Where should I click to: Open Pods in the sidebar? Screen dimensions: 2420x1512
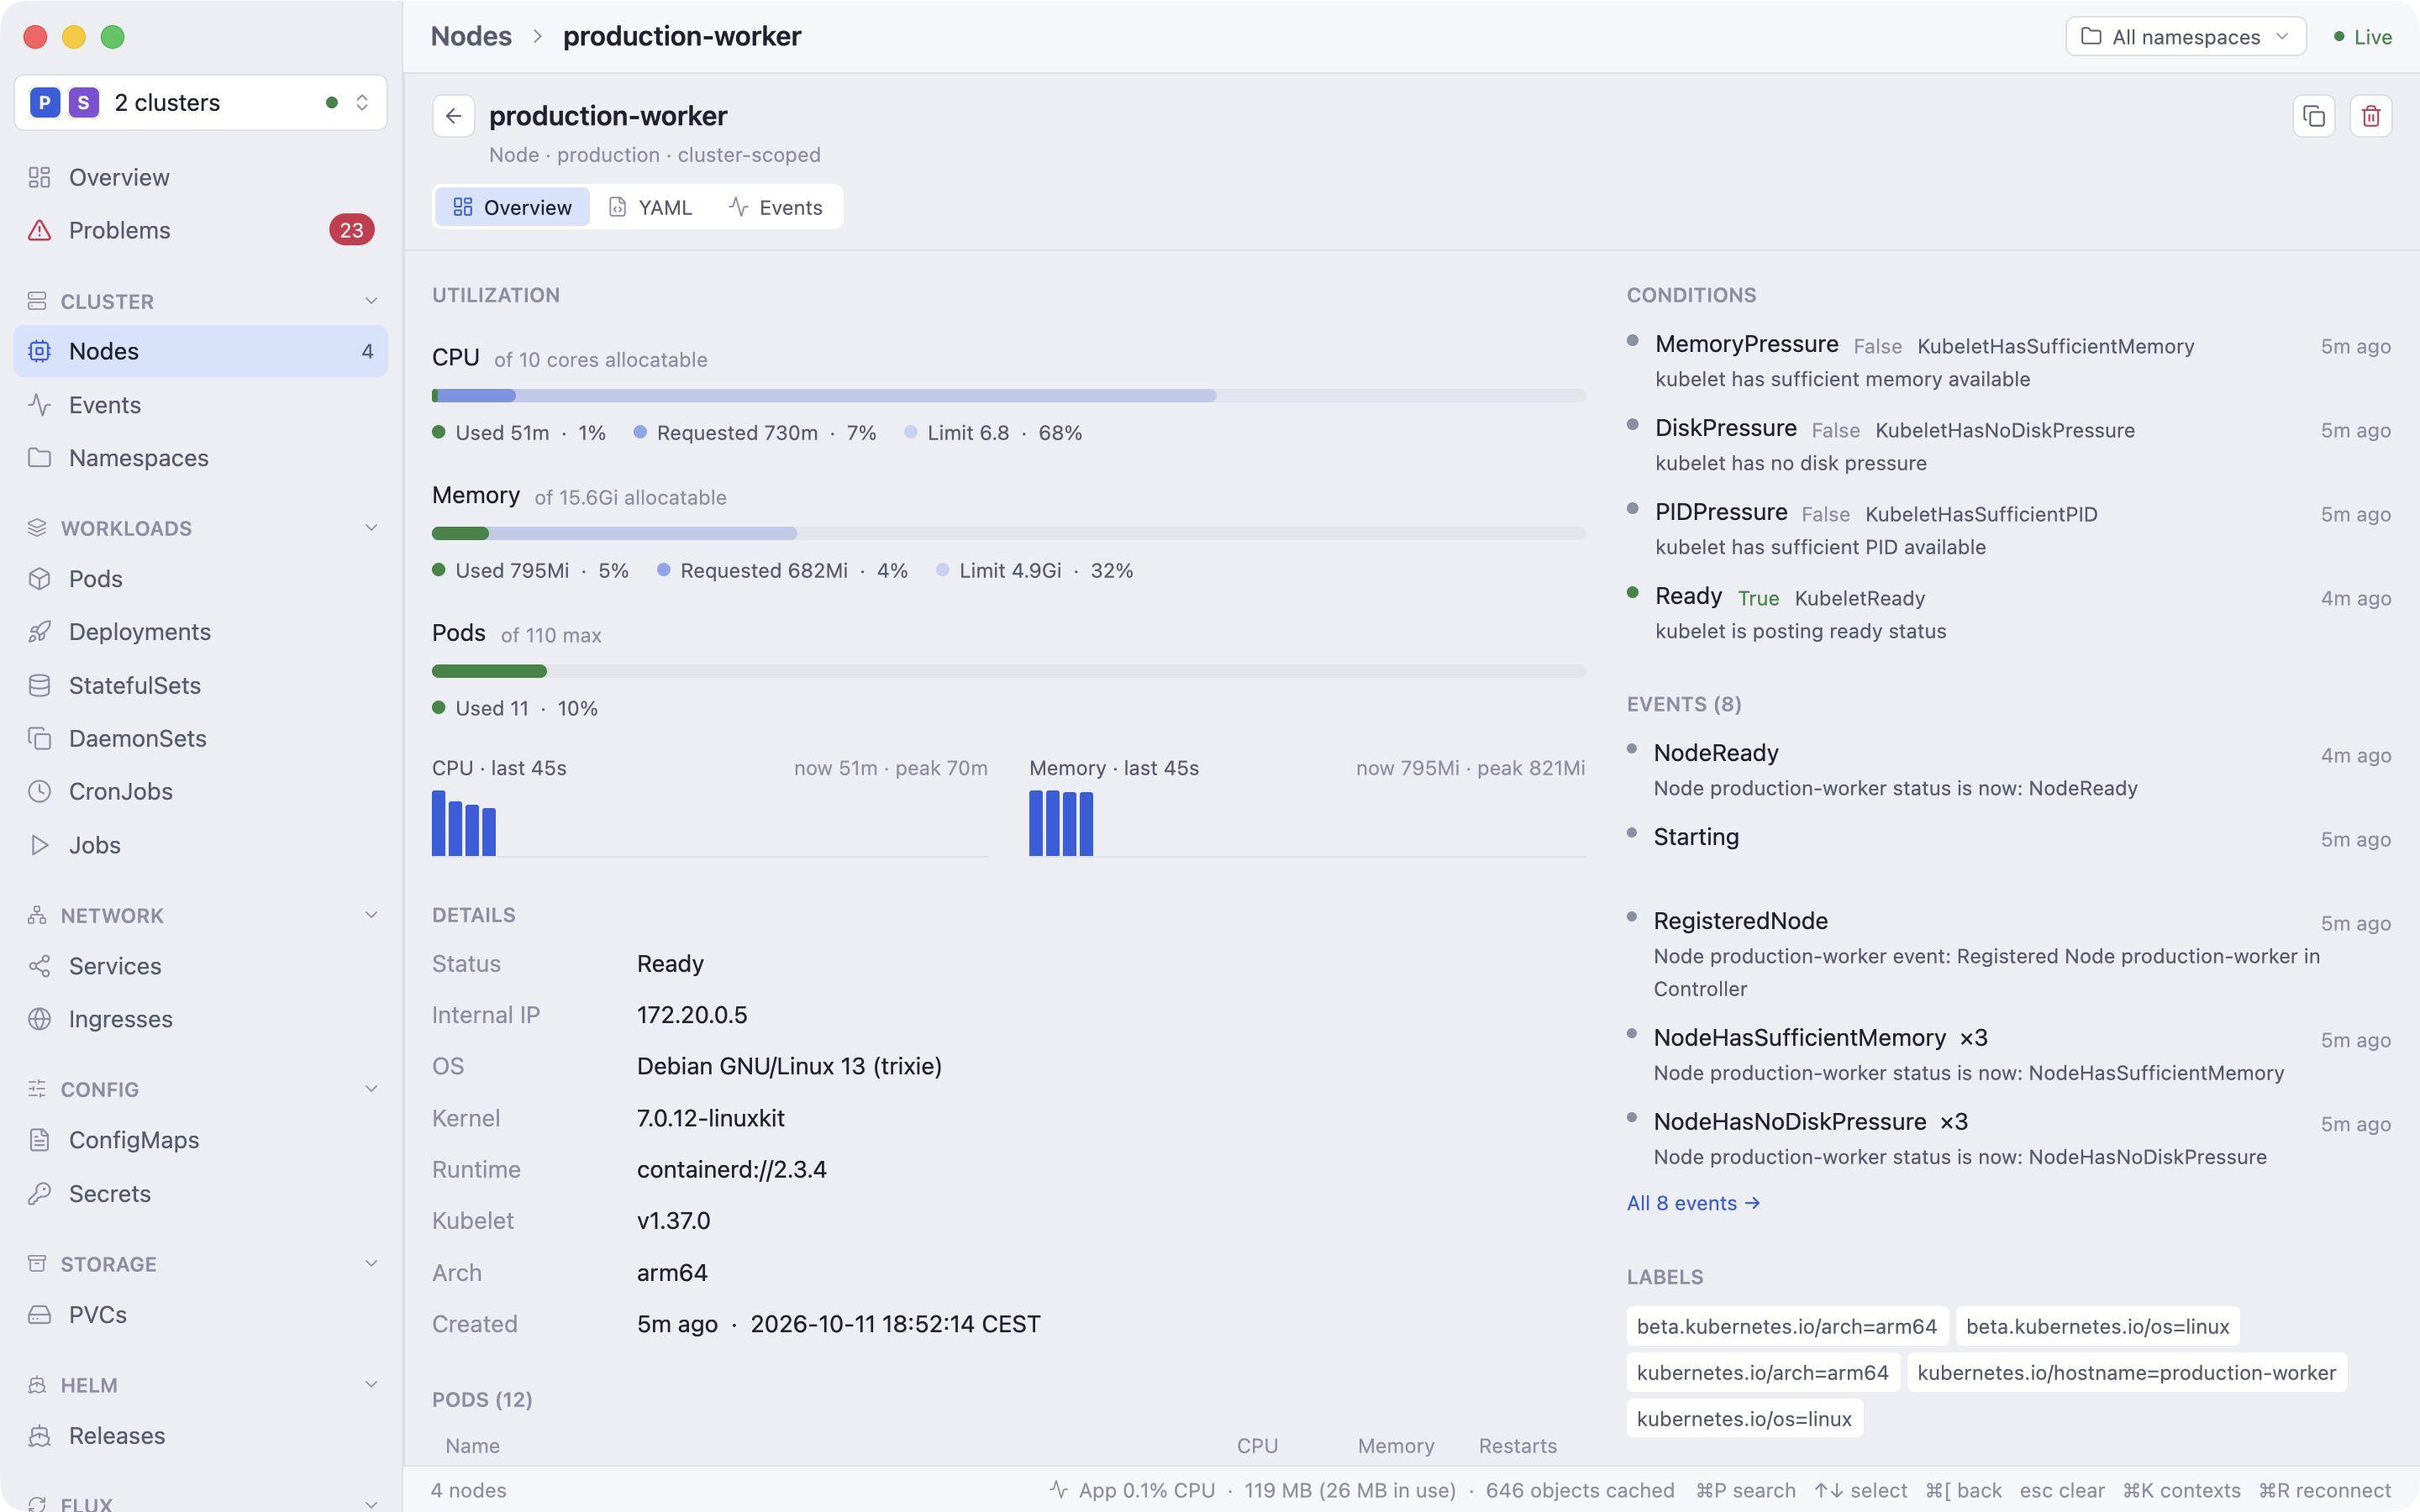pyautogui.click(x=200, y=579)
